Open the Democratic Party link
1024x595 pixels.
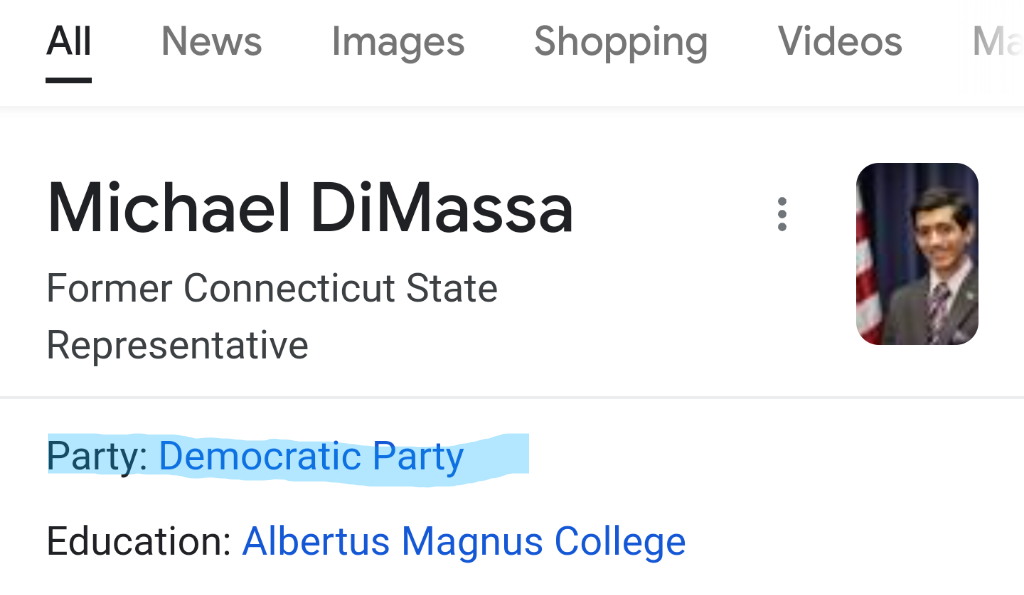tap(311, 457)
